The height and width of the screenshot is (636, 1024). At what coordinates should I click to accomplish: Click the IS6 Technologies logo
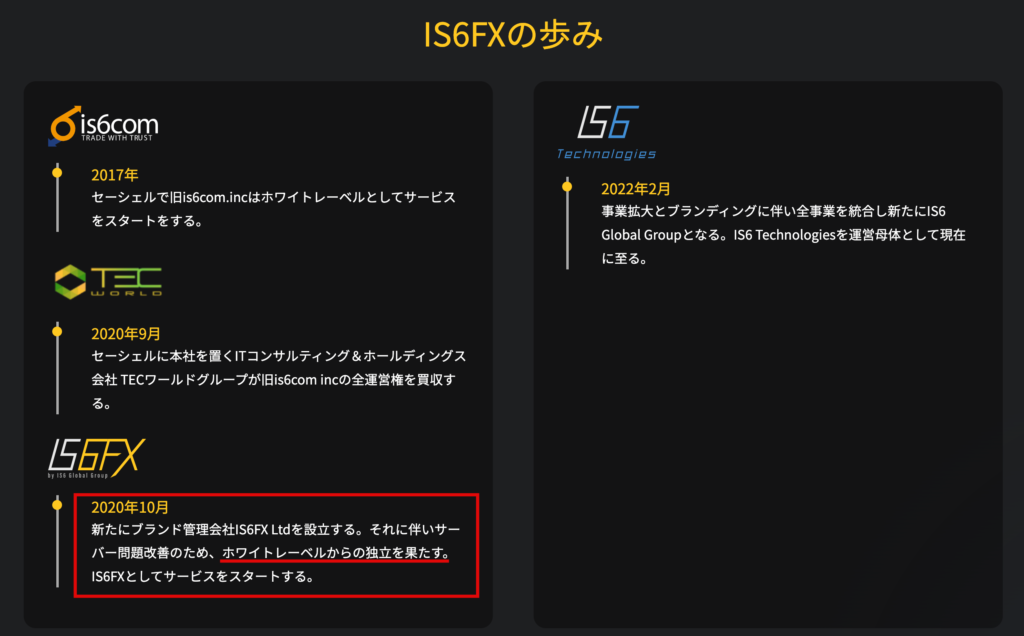[606, 133]
